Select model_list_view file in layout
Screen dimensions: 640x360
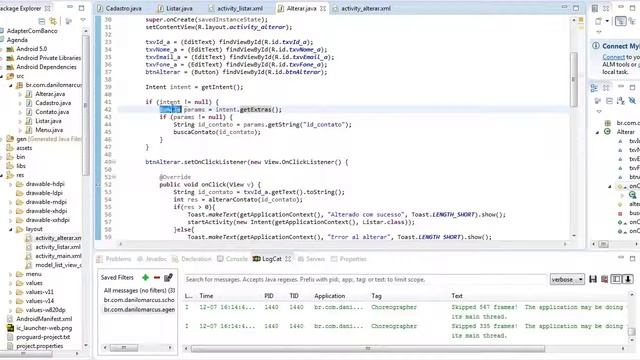58,265
